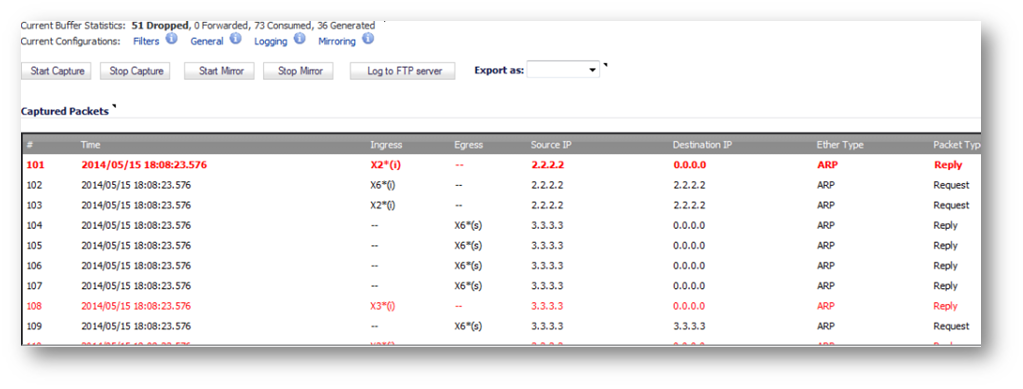Click X6*(i) ingress in row 102

pos(382,185)
